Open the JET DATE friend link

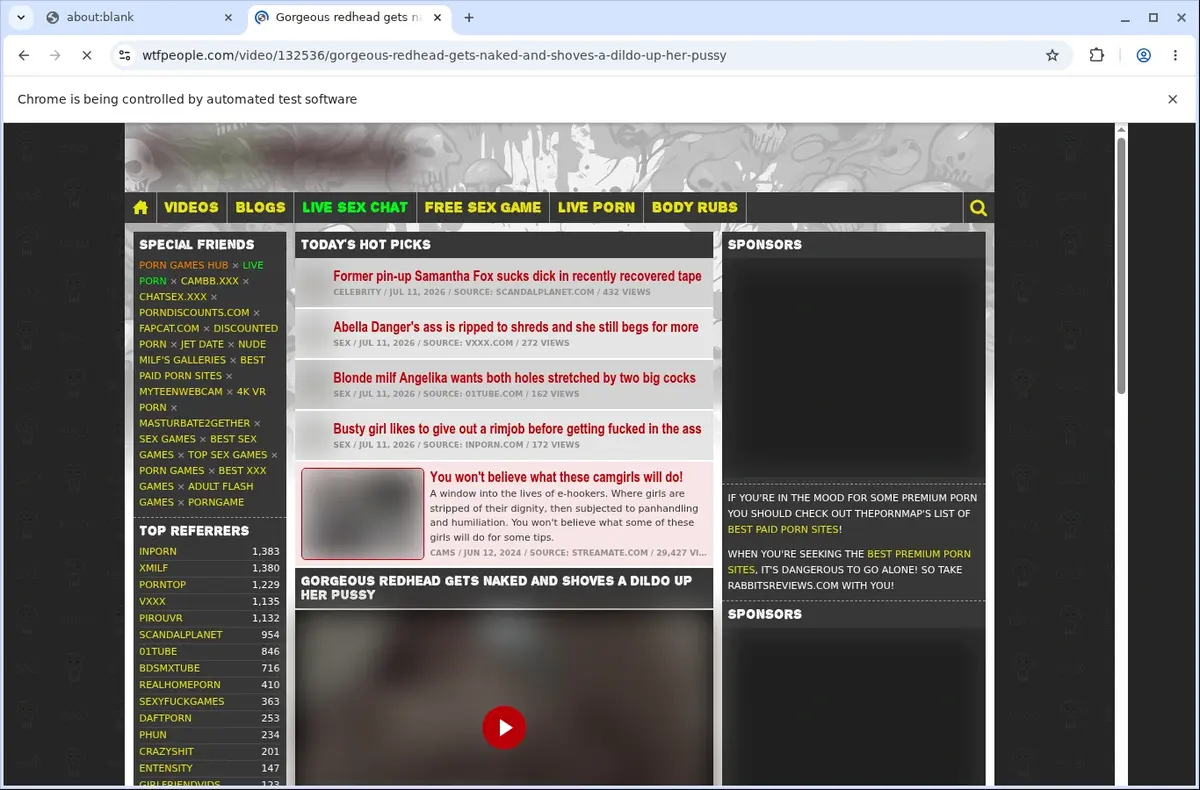(202, 344)
